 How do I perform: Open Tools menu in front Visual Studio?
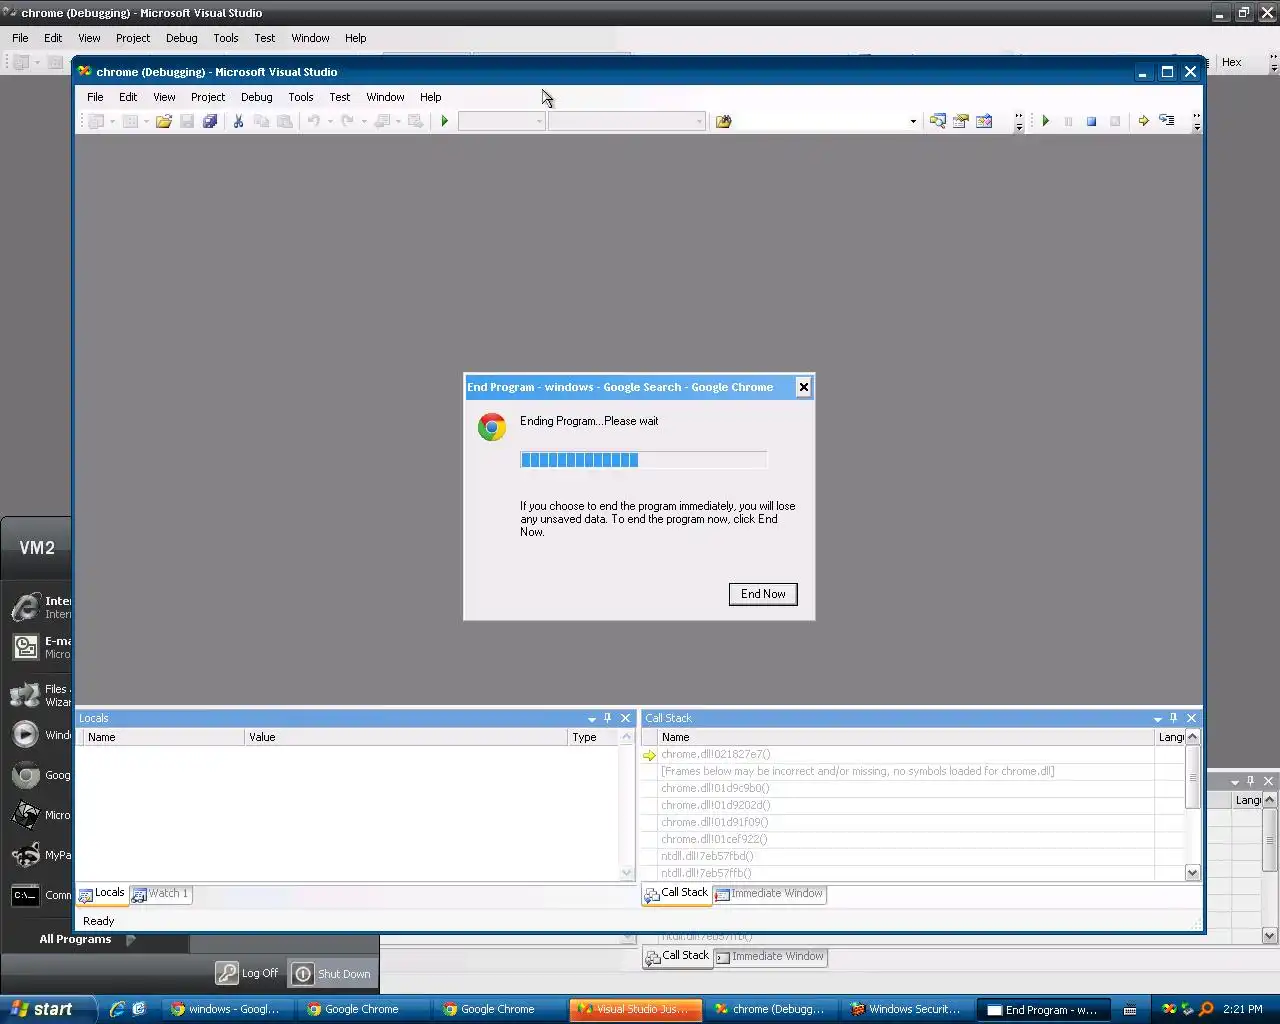(301, 97)
